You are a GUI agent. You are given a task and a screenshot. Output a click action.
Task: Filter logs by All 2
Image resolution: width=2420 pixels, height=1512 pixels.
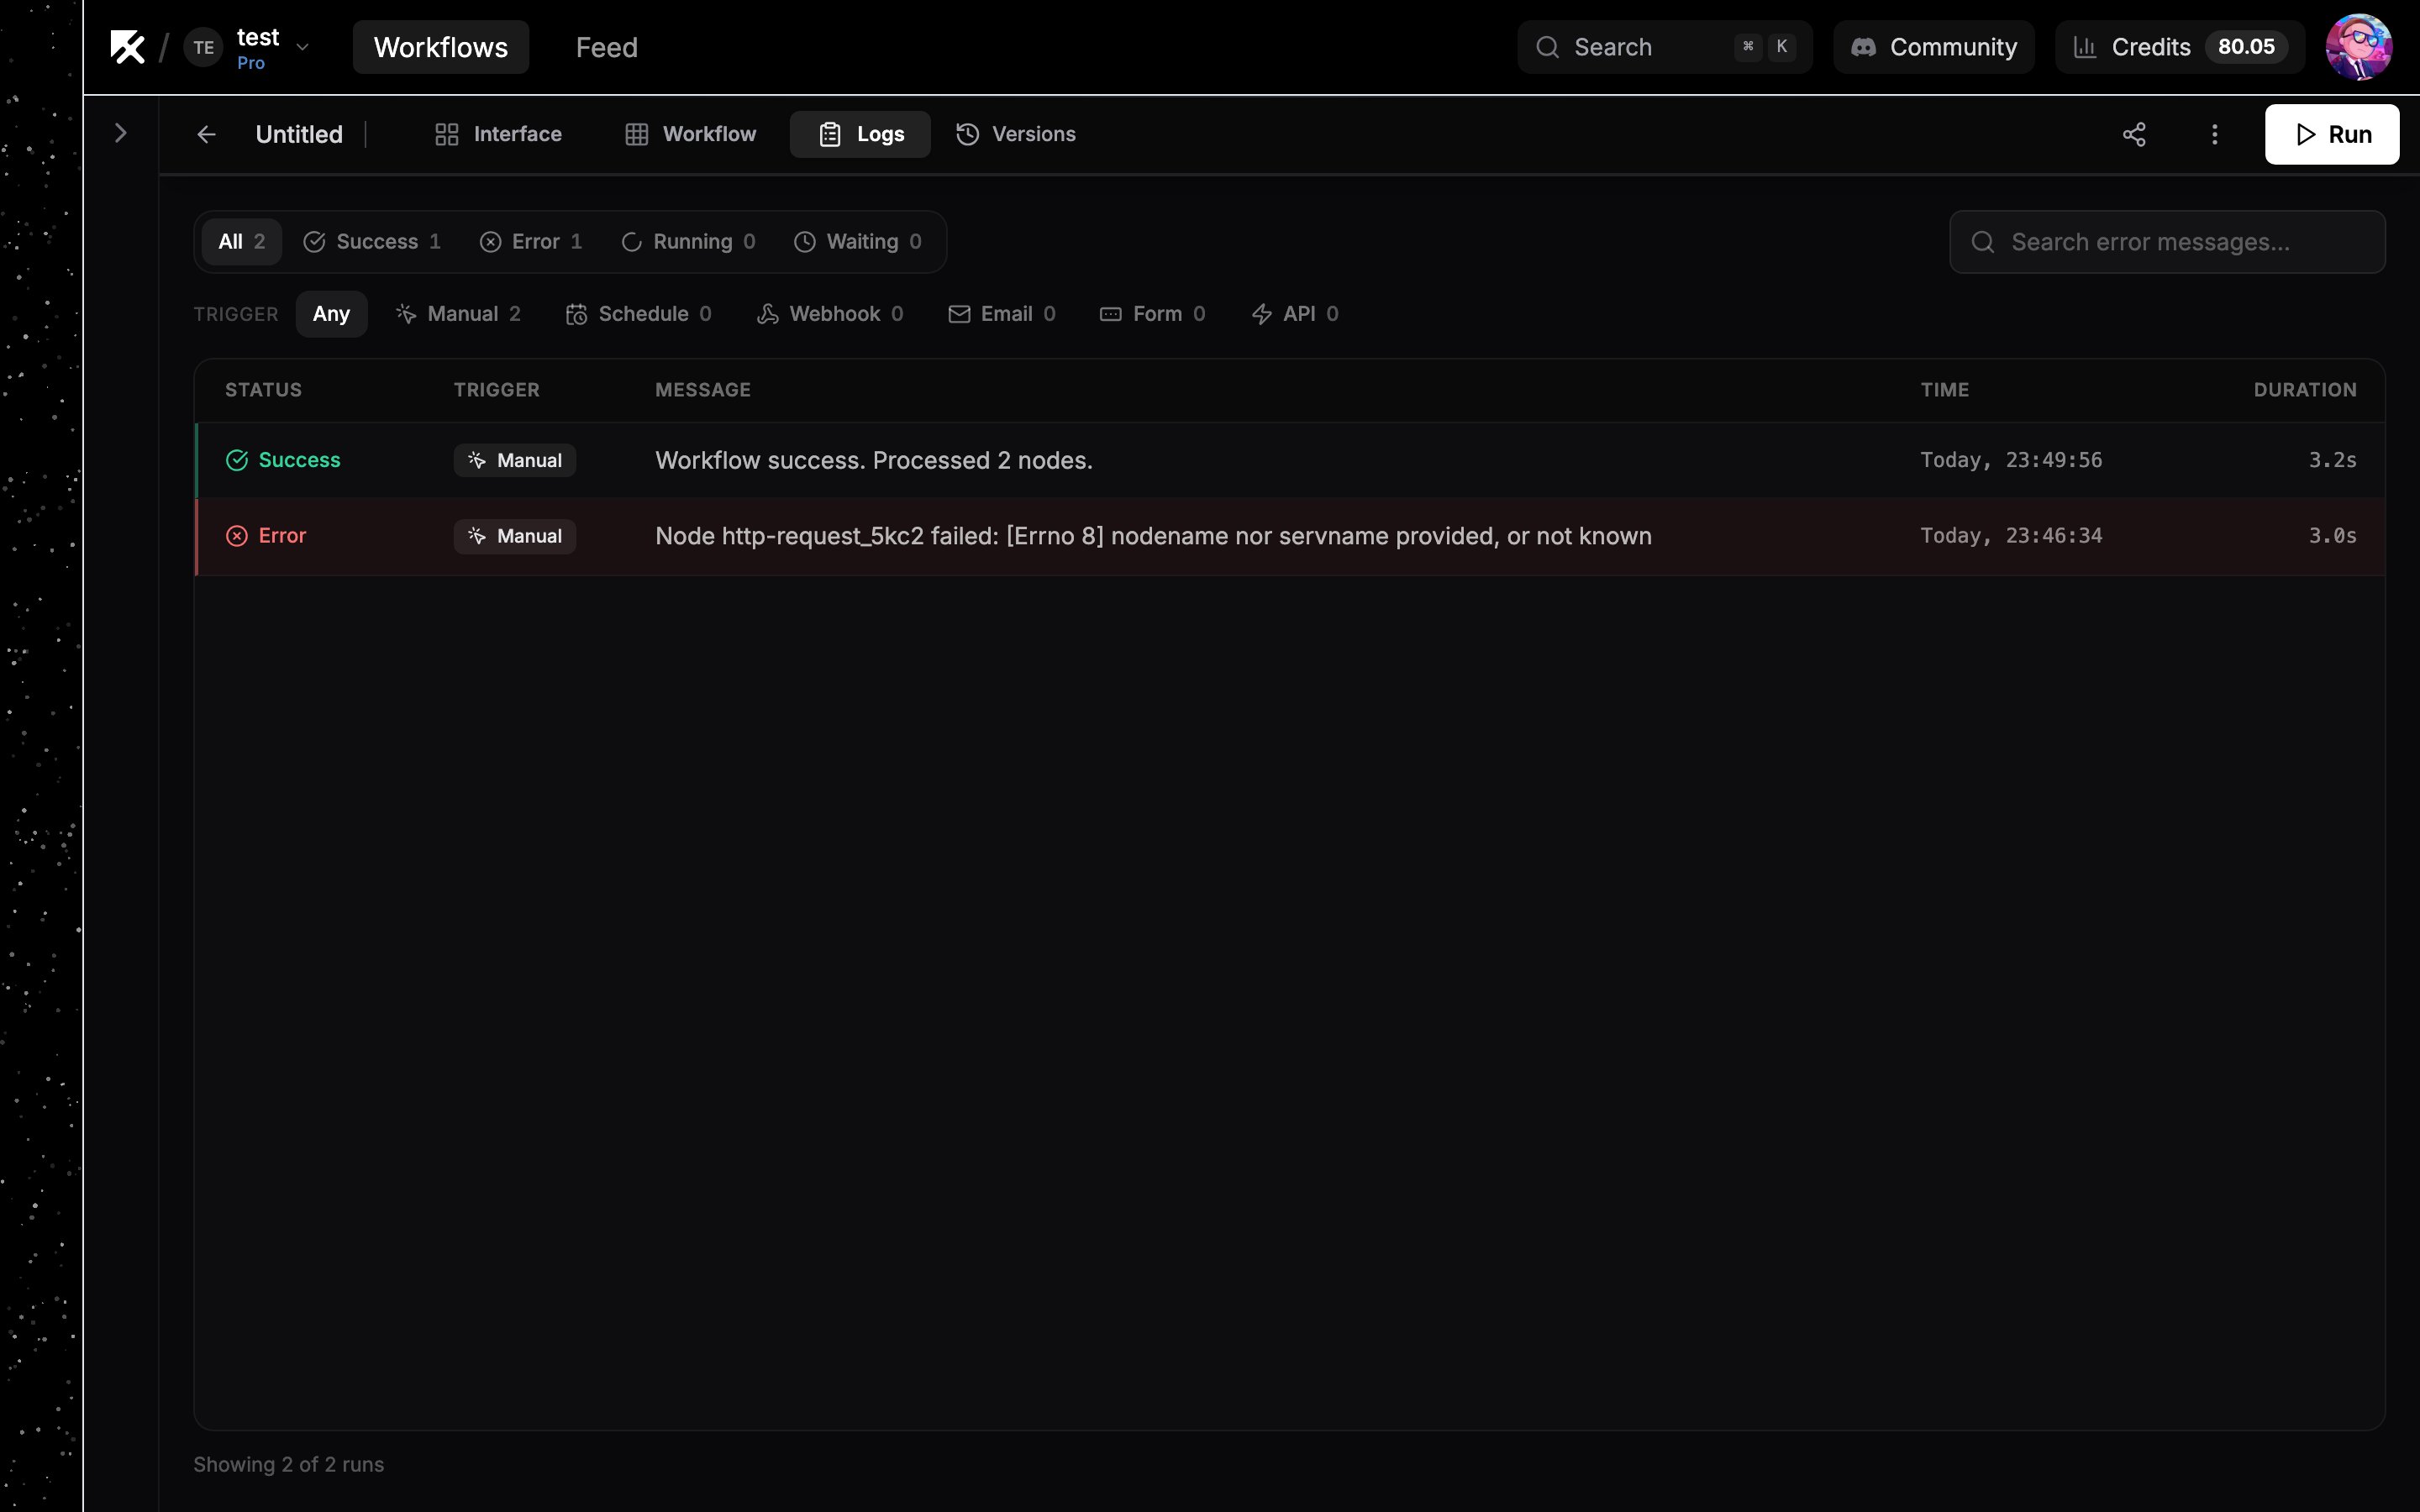pos(242,241)
